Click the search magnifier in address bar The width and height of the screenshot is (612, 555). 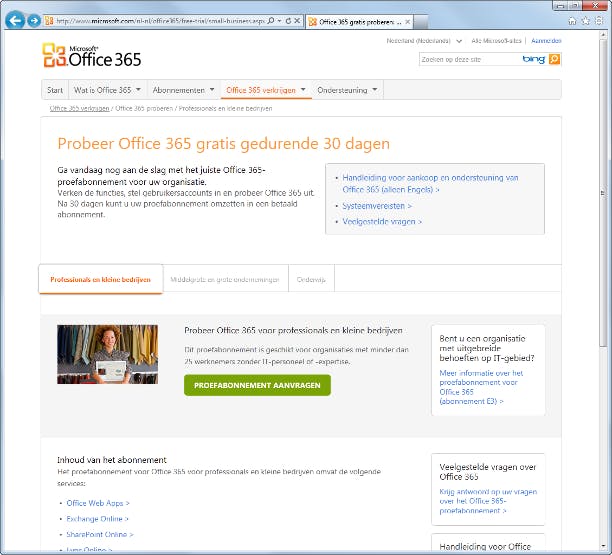(x=271, y=21)
